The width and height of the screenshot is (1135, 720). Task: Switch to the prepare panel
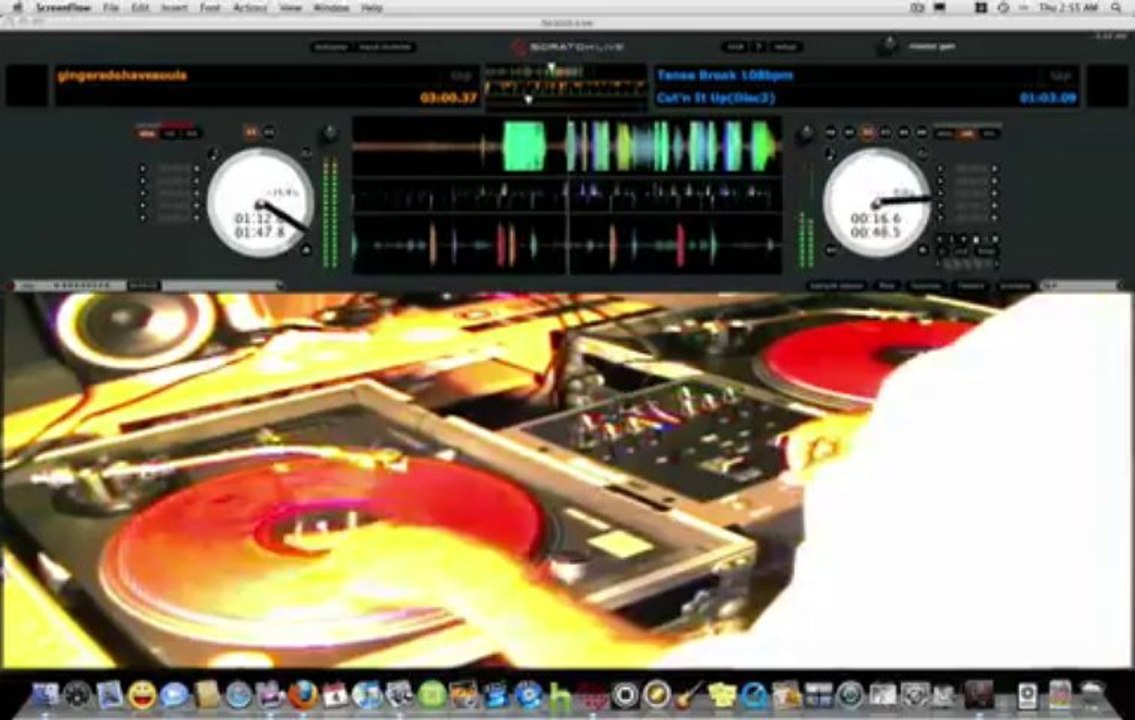[1016, 286]
